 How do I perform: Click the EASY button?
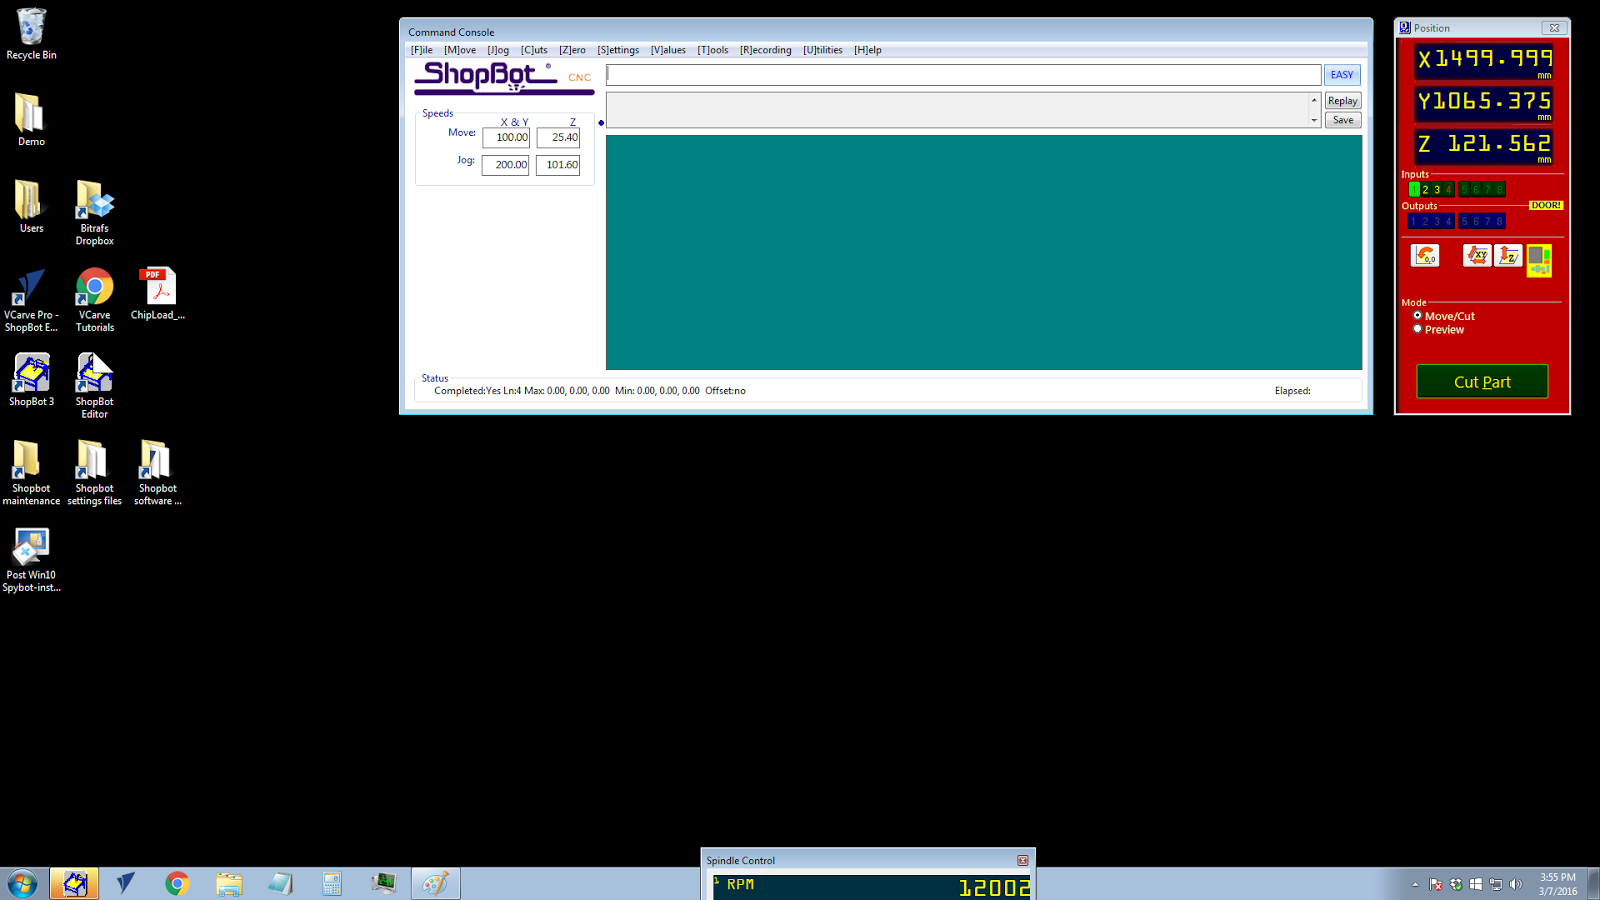pos(1342,75)
